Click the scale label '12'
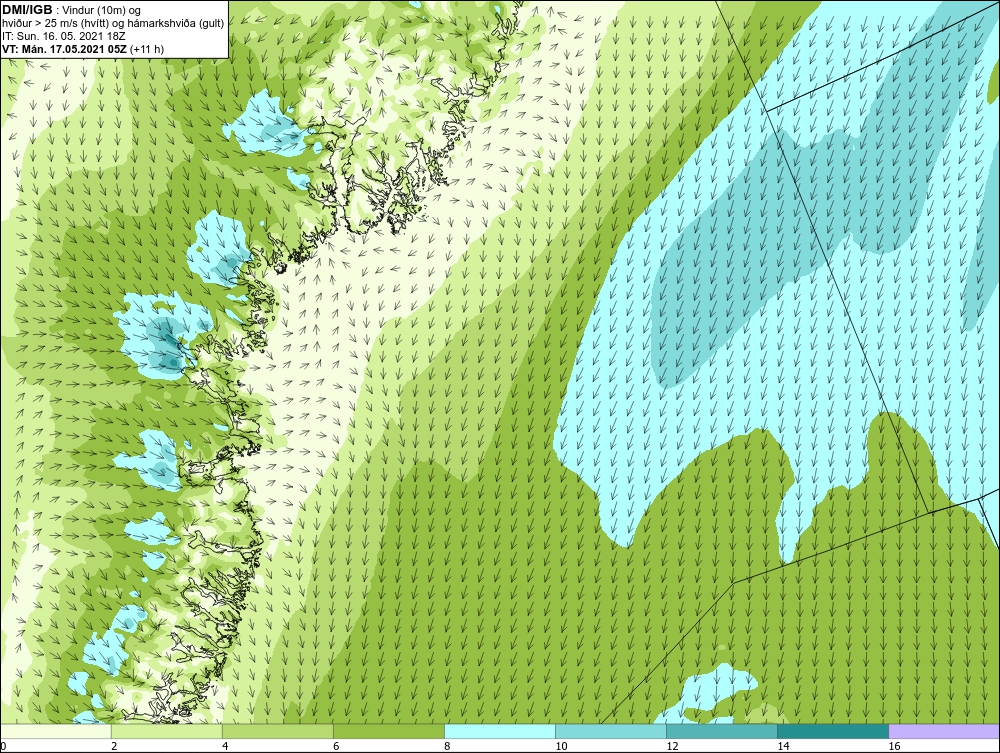Image resolution: width=1000 pixels, height=753 pixels. 672,746
